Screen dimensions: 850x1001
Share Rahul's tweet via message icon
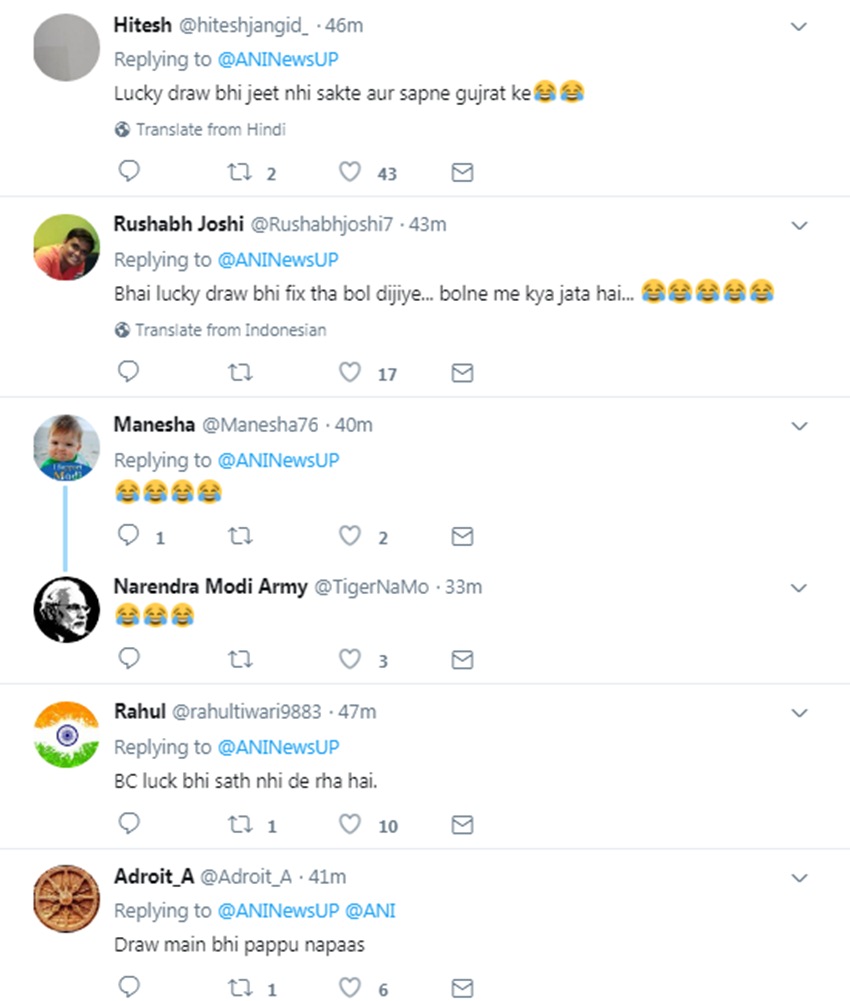point(462,825)
